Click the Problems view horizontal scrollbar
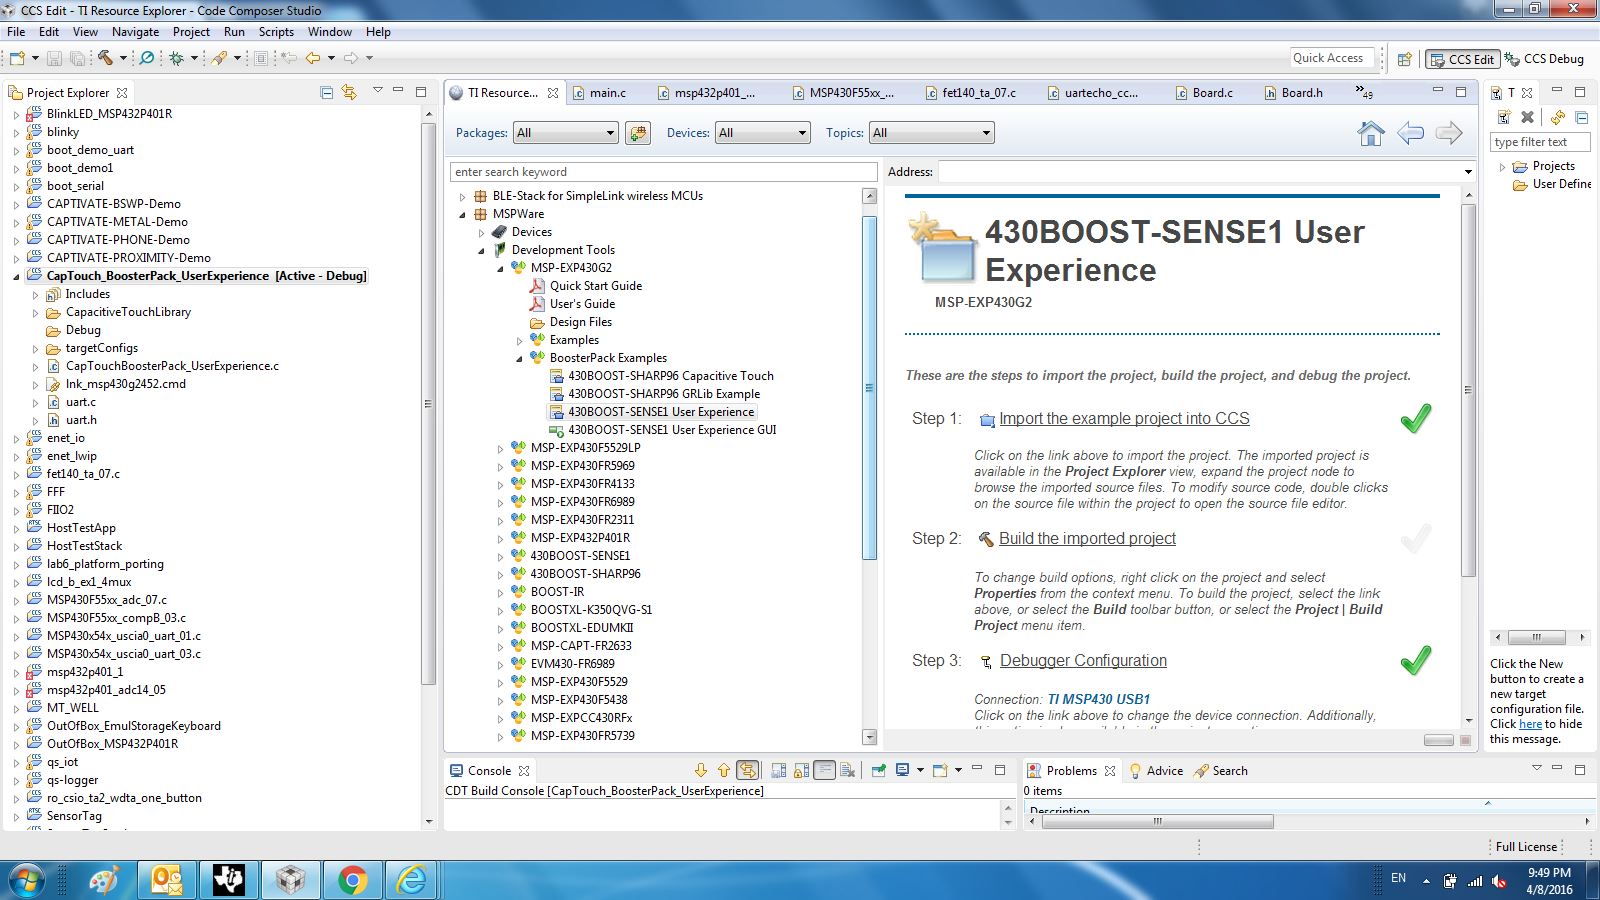1600x900 pixels. pos(1158,821)
